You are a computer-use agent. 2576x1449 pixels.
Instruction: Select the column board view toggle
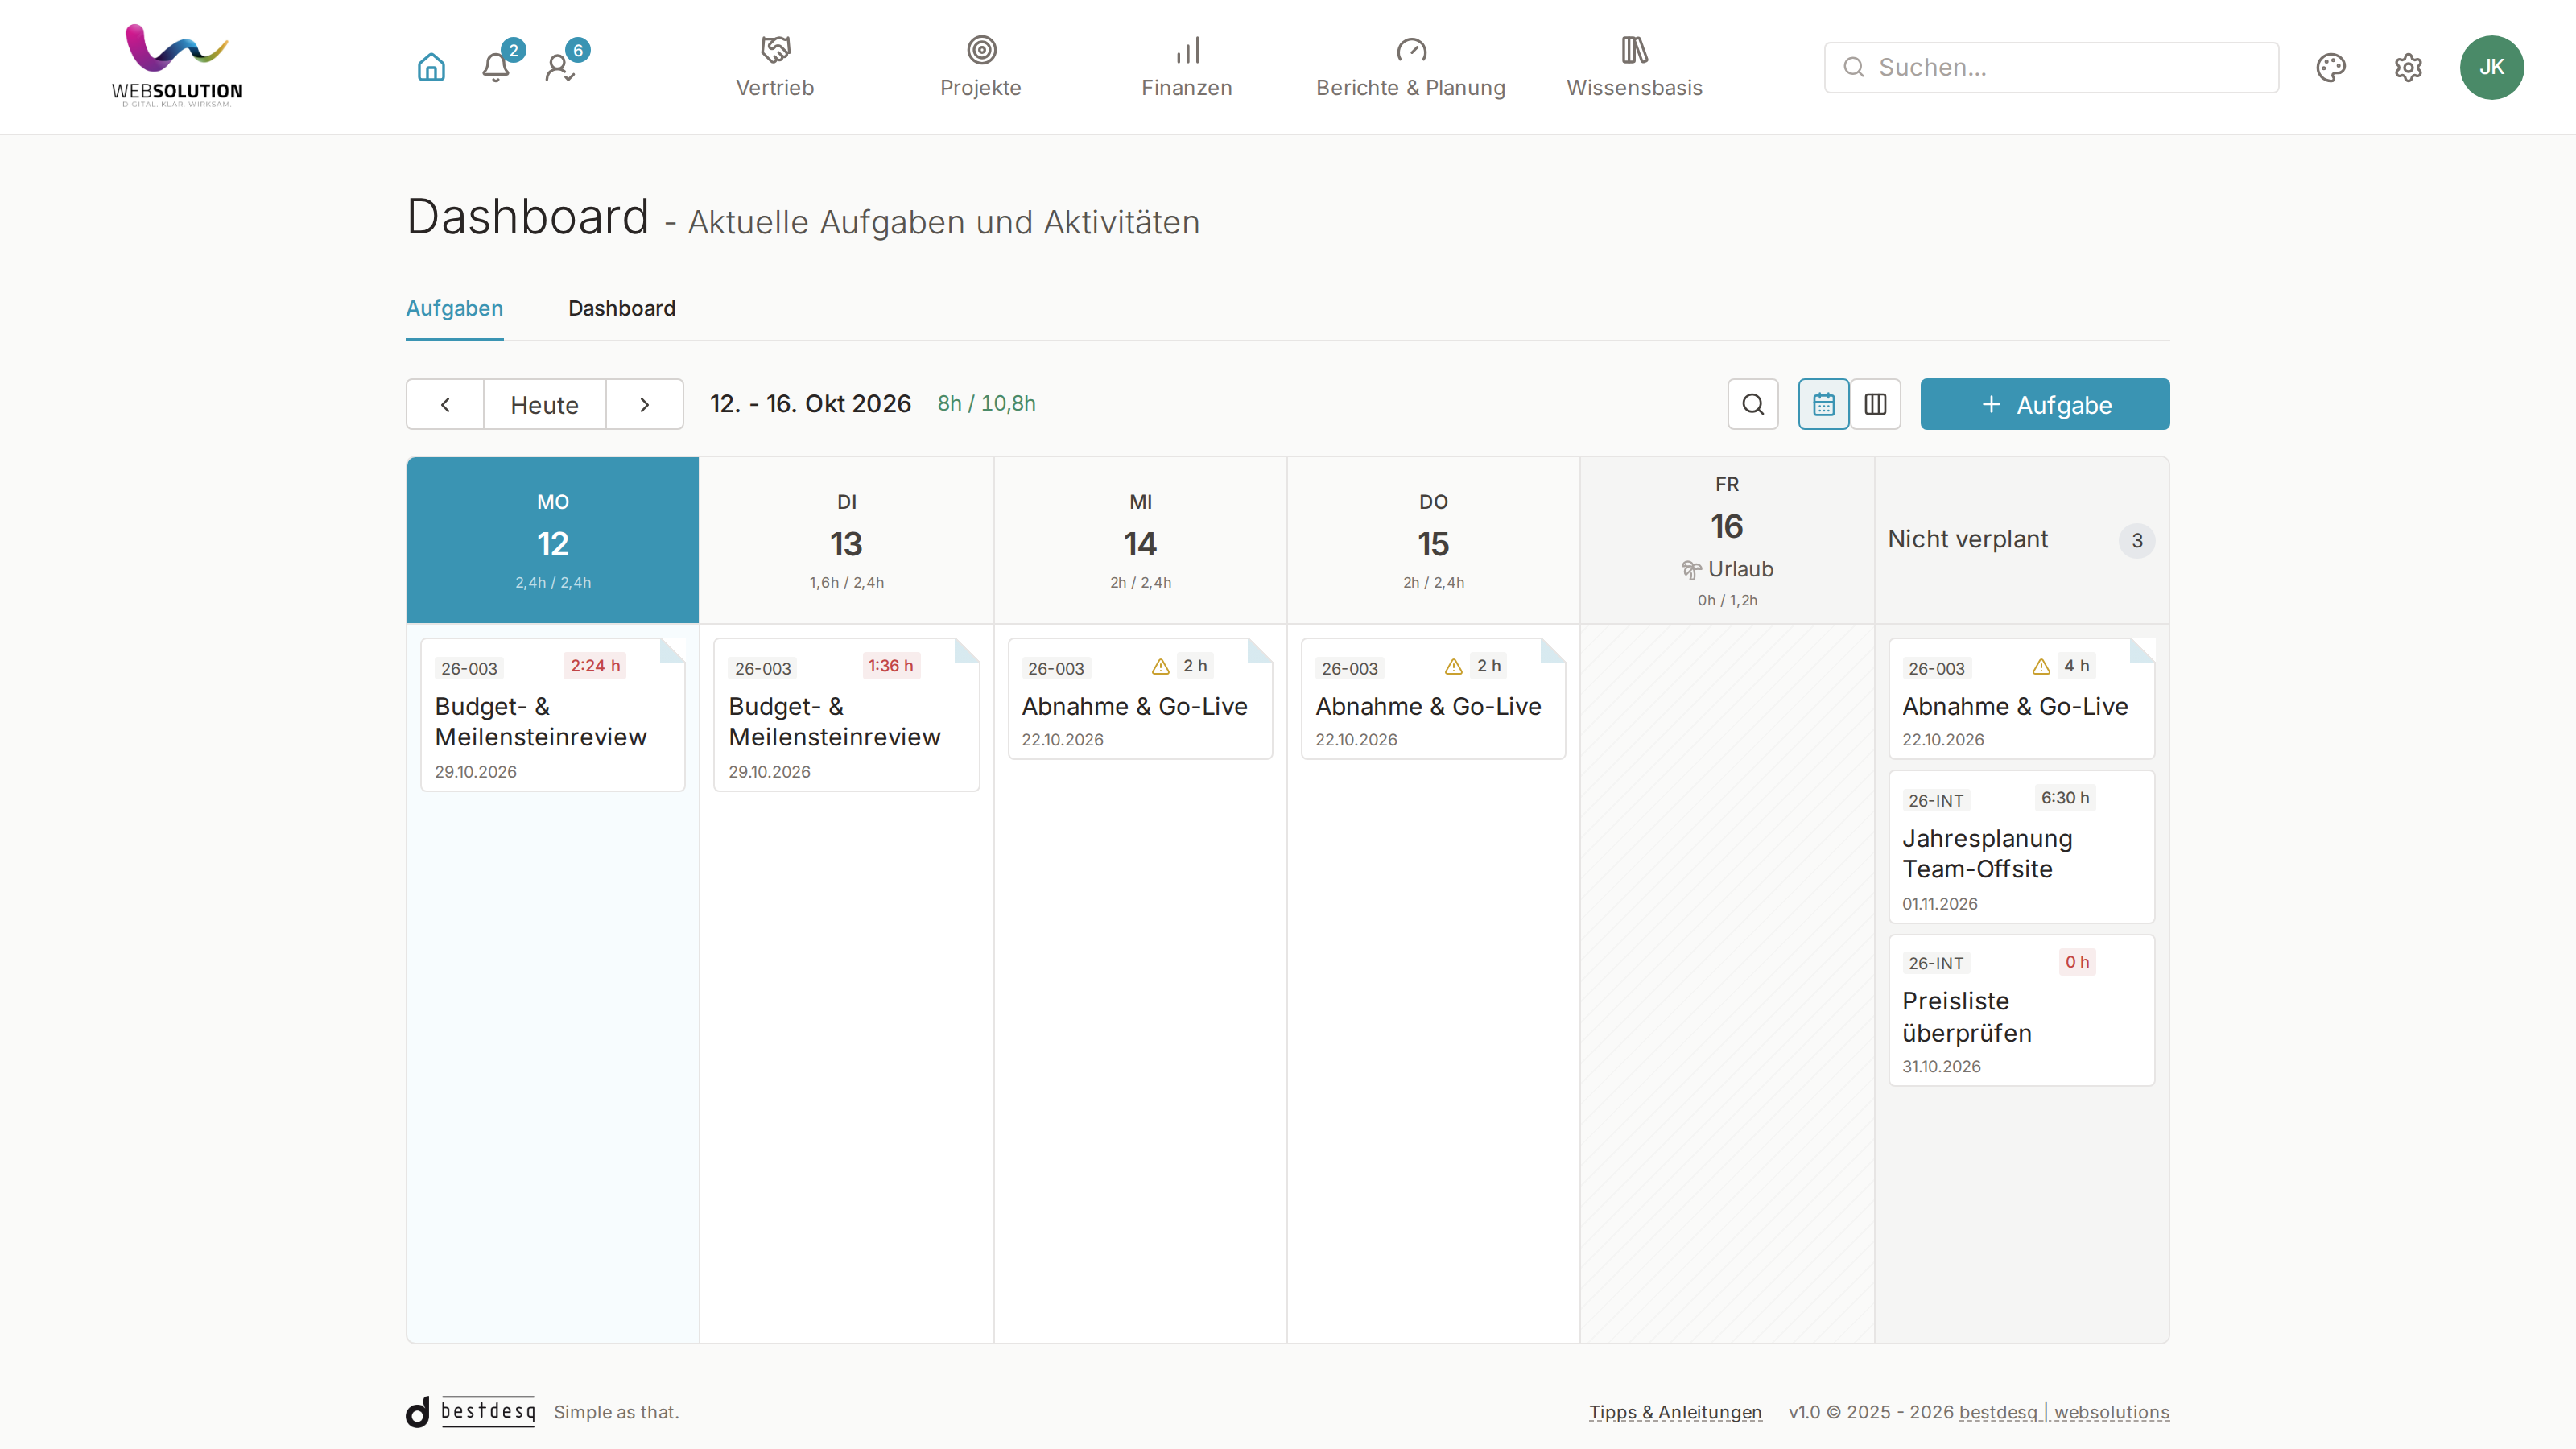(1875, 404)
